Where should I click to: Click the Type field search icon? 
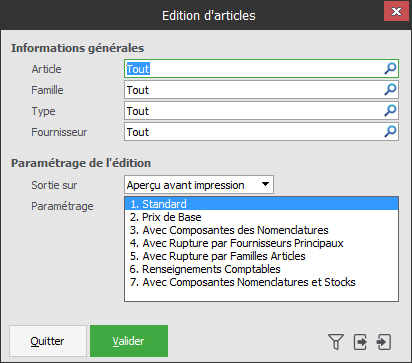390,111
